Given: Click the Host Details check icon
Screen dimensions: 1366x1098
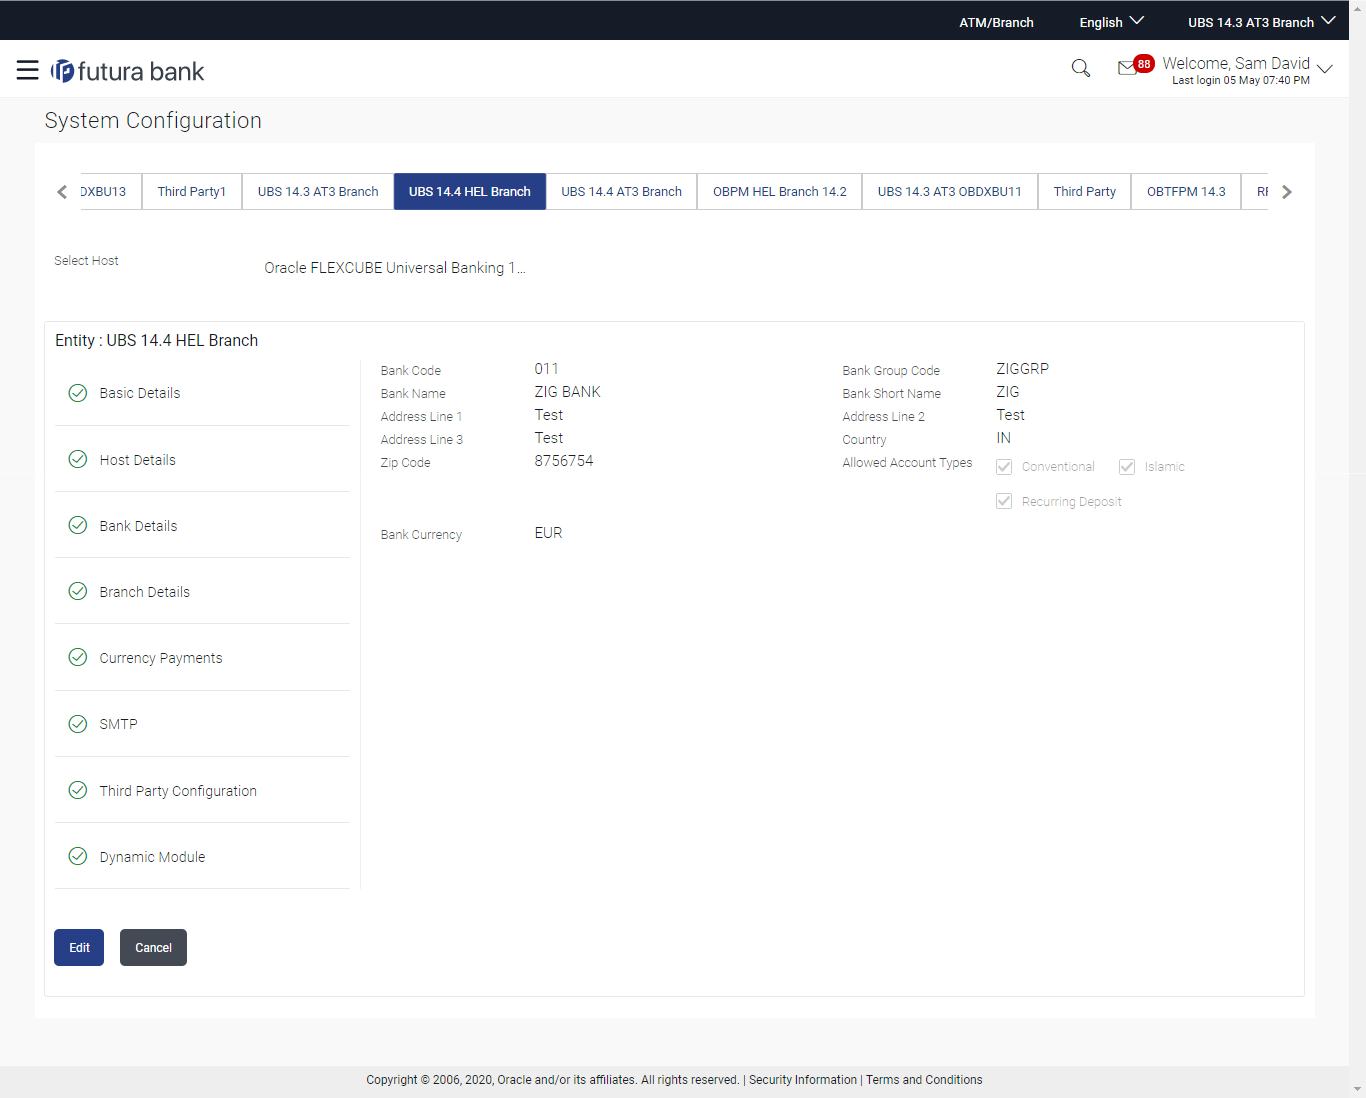Looking at the screenshot, I should pyautogui.click(x=78, y=459).
